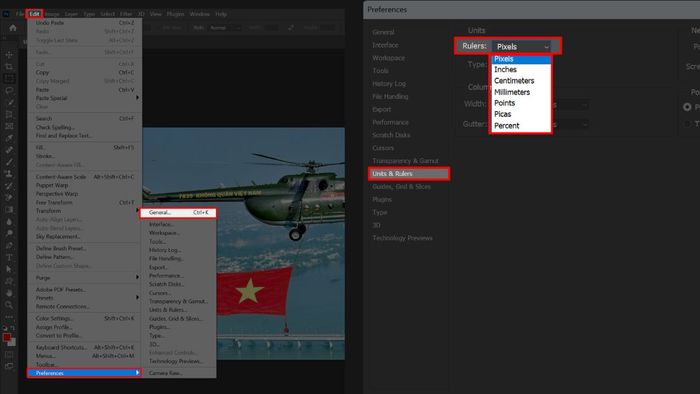
Task: Select the Blur tool droplet icon
Action: click(x=9, y=222)
